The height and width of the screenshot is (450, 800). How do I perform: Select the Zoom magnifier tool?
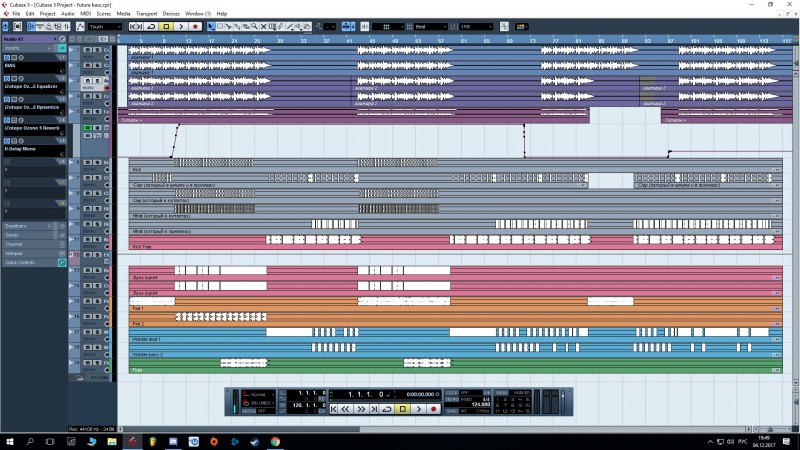255,27
